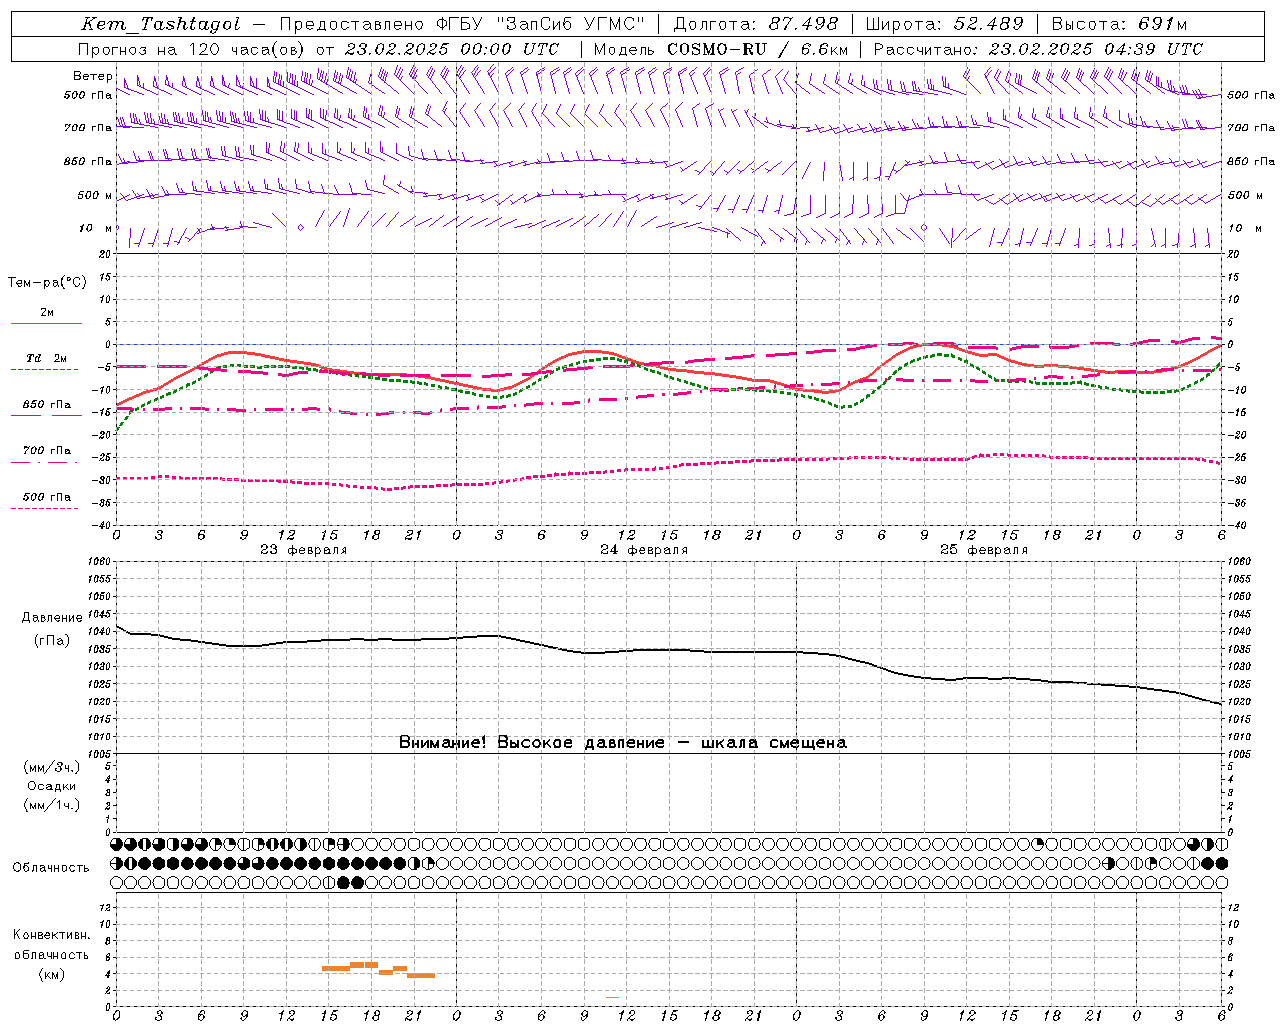Click the '500 м' wind level label on left
This screenshot has width=1280, height=1024.
click(x=95, y=195)
